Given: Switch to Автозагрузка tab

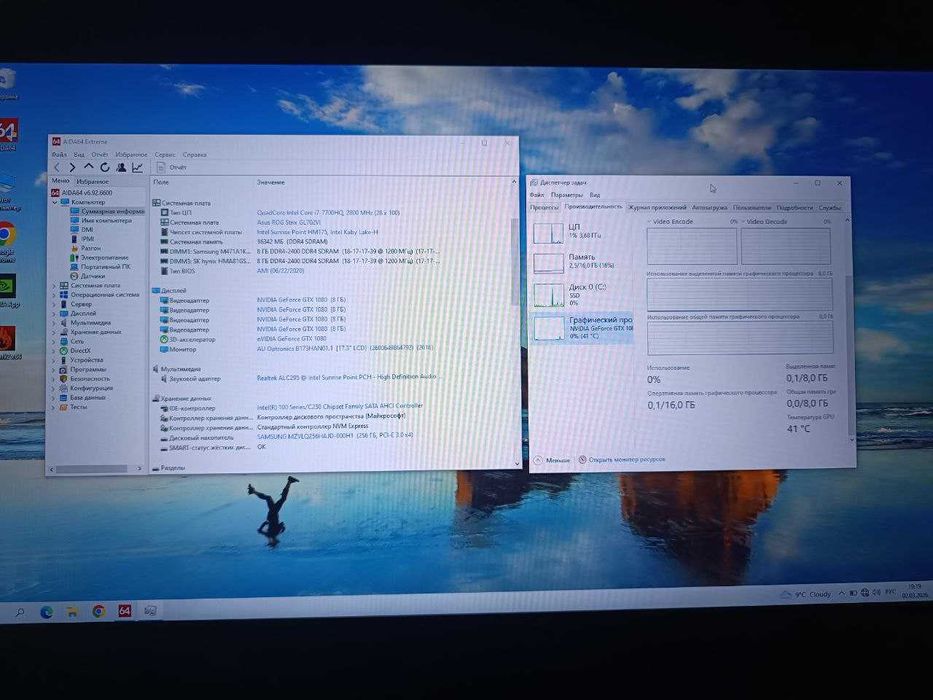Looking at the screenshot, I should click(709, 208).
